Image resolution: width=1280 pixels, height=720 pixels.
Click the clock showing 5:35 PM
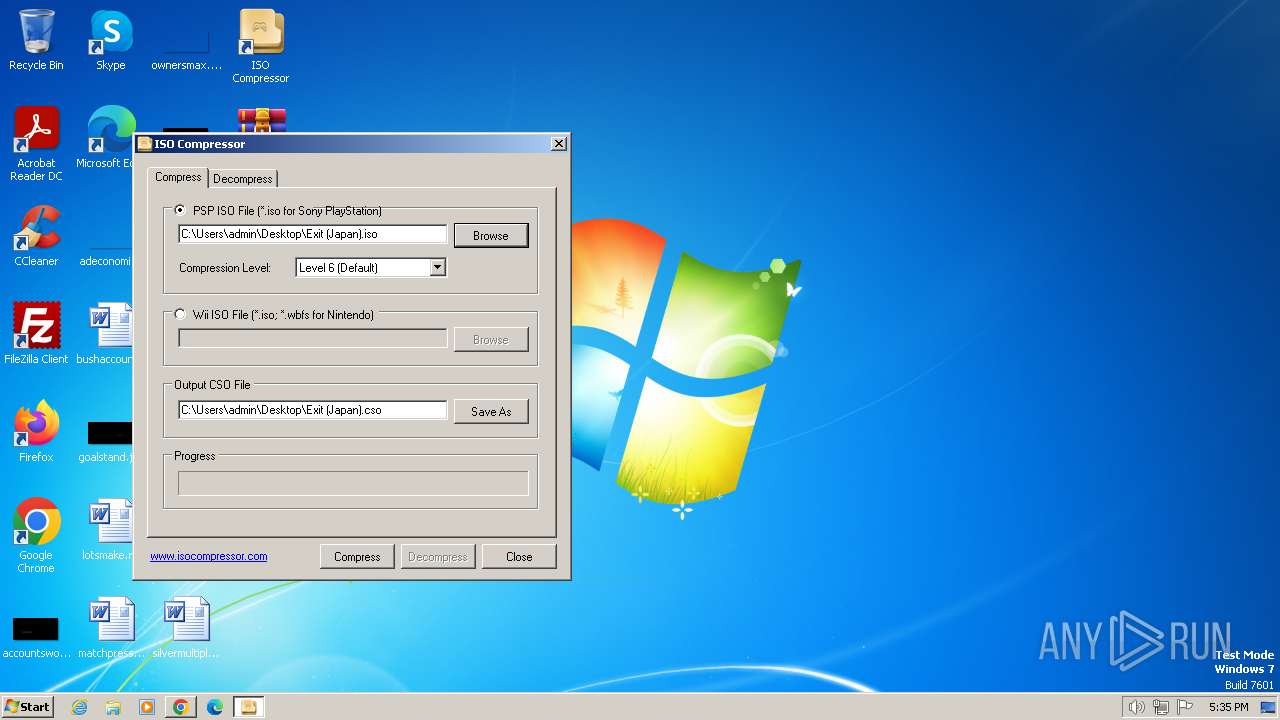point(1228,707)
